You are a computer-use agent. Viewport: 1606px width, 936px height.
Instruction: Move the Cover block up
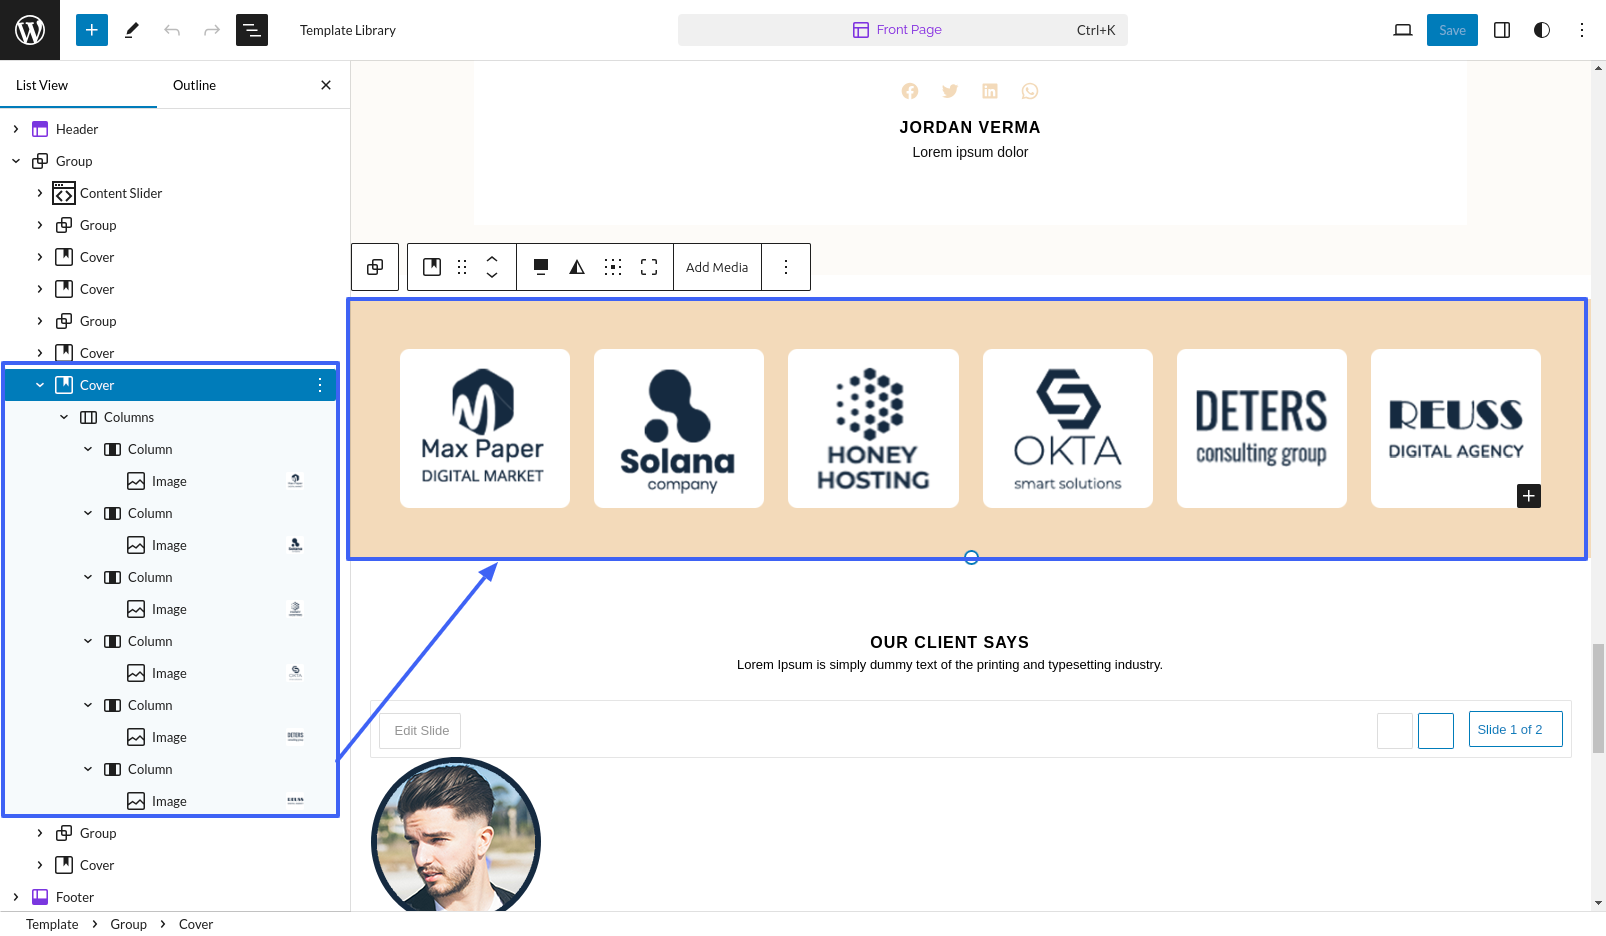pos(492,259)
